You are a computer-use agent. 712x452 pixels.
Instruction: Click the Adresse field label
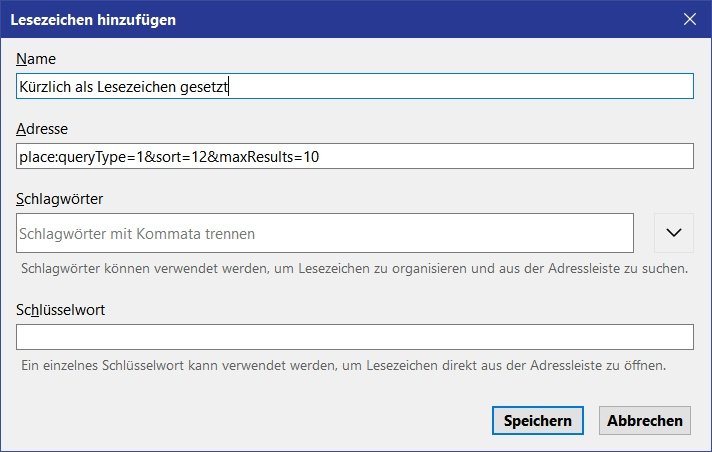(43, 128)
